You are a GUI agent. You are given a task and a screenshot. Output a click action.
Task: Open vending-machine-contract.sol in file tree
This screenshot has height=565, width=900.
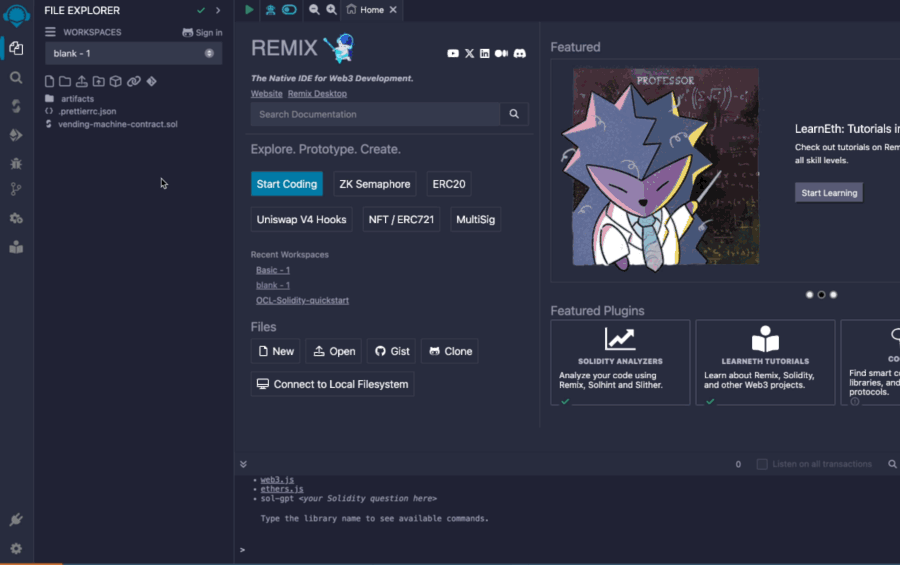pyautogui.click(x=117, y=124)
